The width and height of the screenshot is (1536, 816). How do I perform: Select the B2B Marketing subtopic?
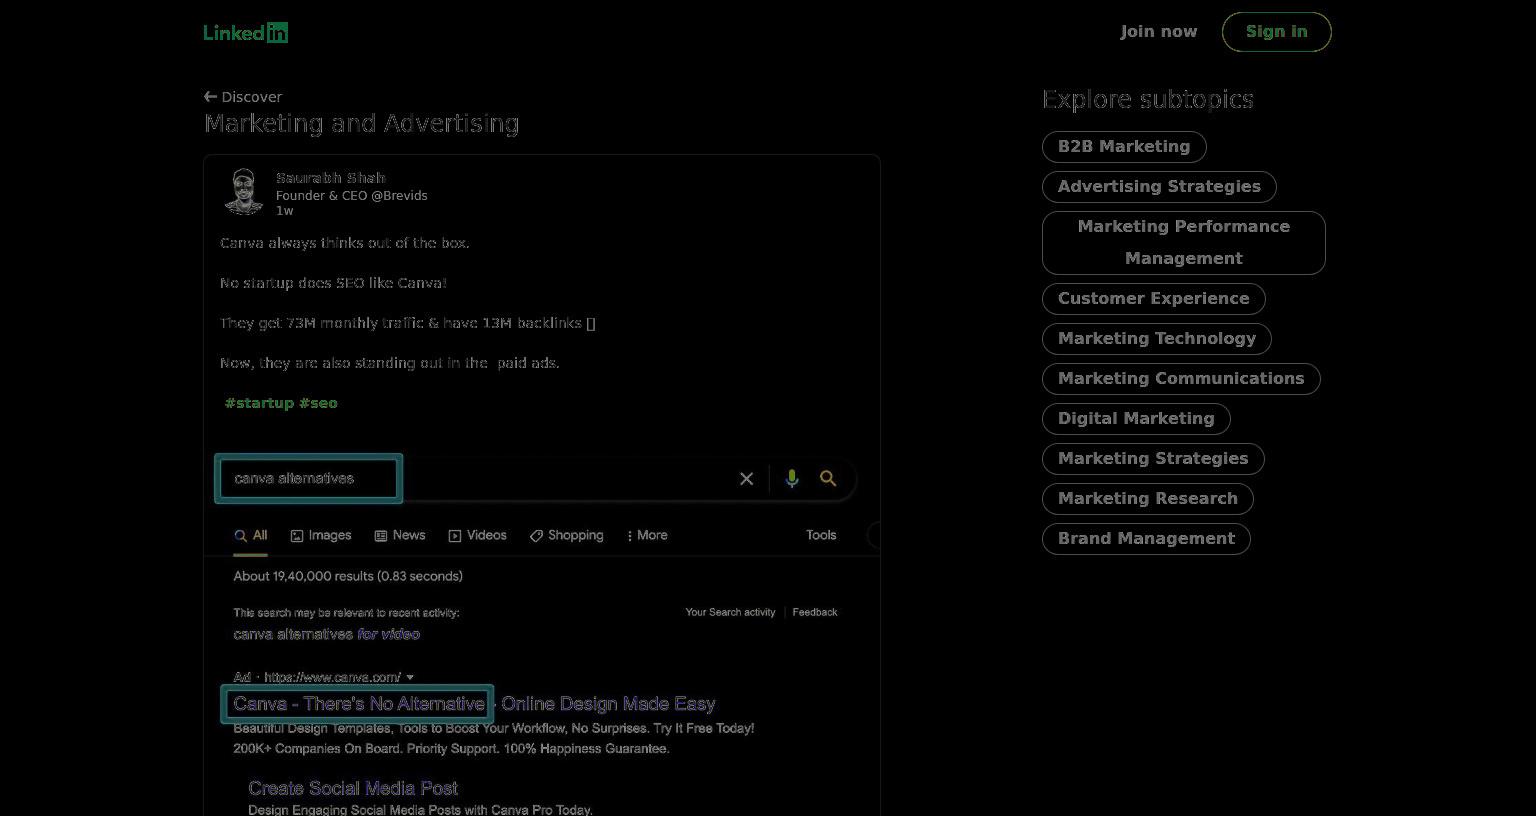tap(1124, 147)
